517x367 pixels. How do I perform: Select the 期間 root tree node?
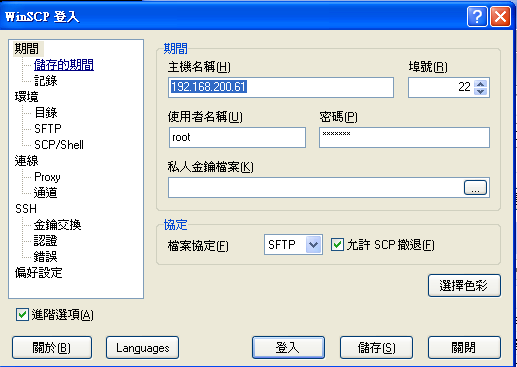[27, 49]
